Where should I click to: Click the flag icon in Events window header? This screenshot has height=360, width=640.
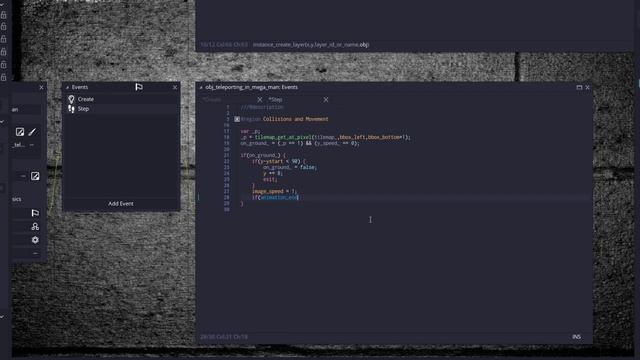[139, 87]
